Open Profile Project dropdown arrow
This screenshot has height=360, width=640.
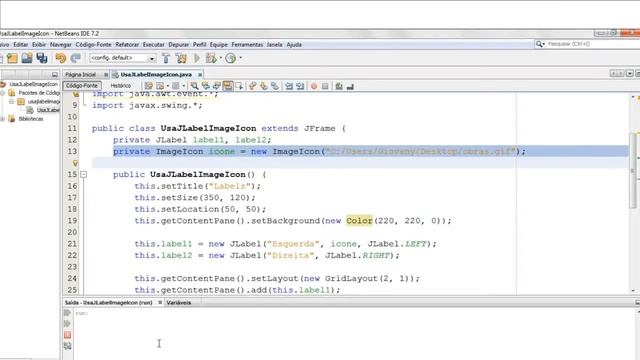point(240,58)
